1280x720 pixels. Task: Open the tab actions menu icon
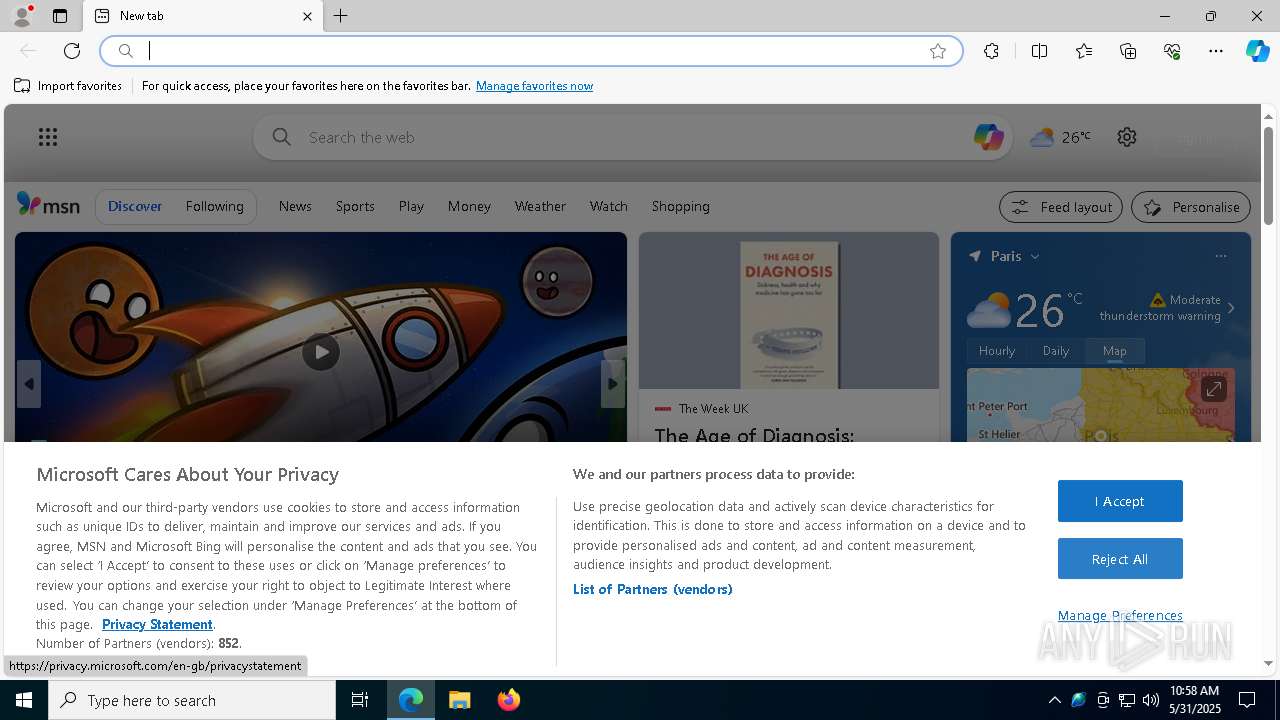tap(60, 16)
